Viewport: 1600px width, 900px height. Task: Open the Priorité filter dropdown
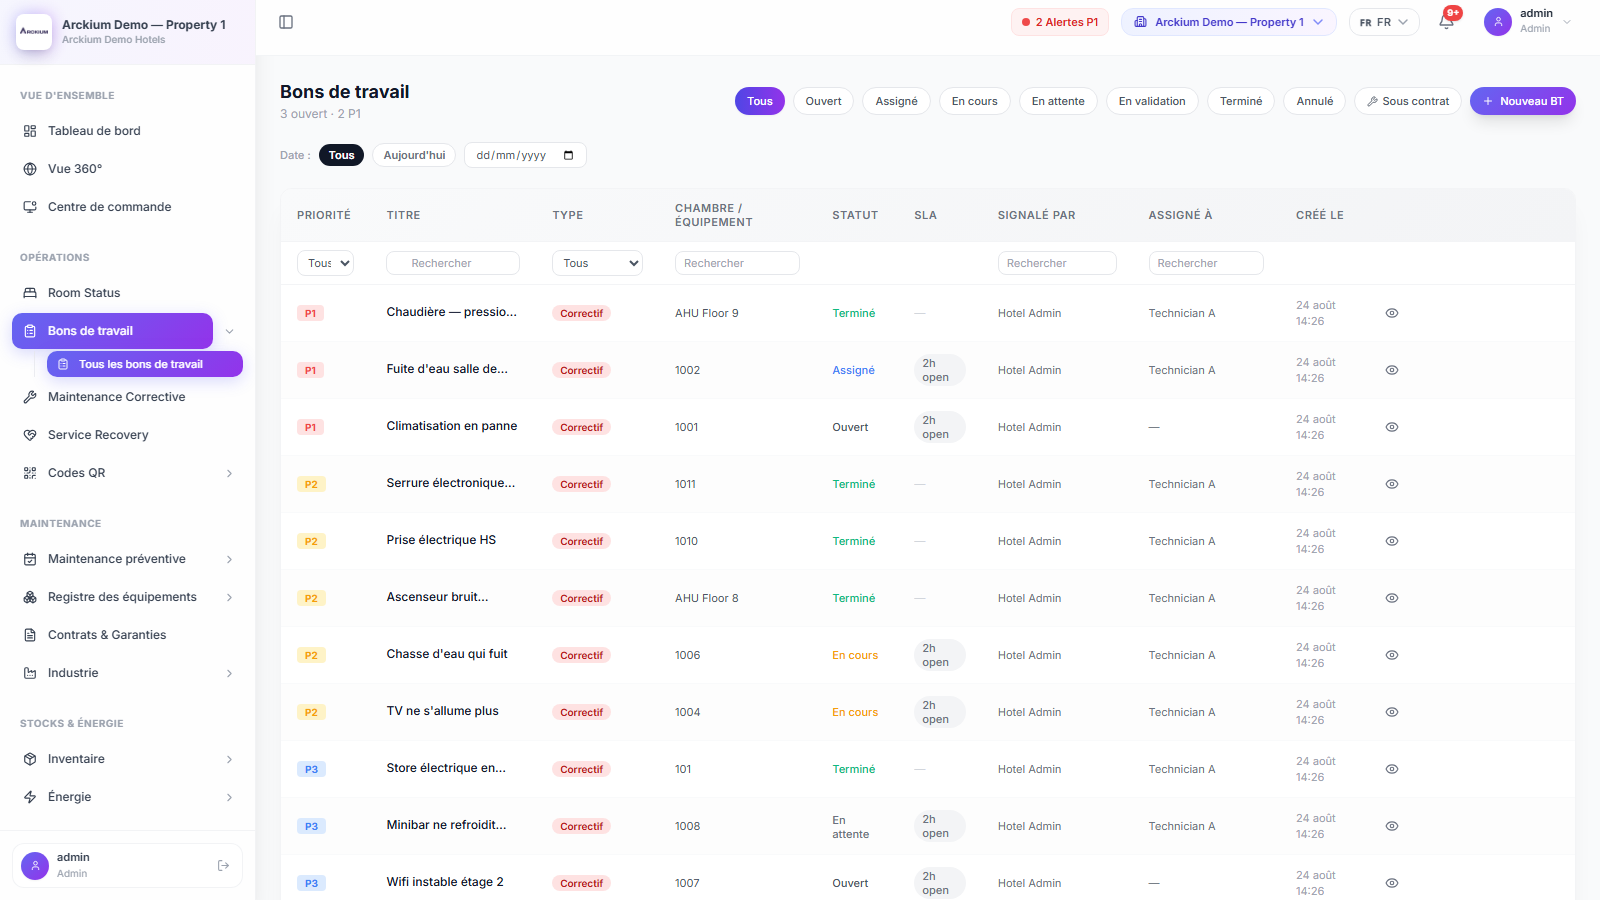pos(325,263)
